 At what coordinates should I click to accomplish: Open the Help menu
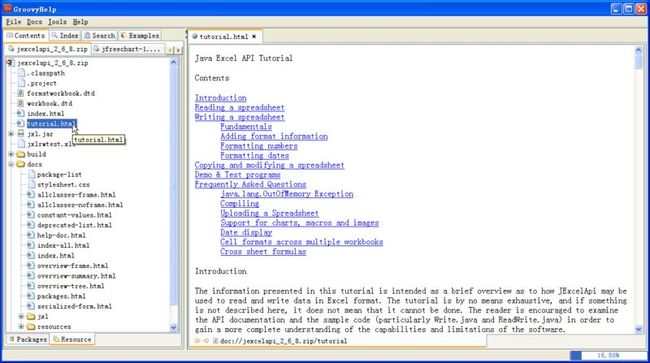point(80,22)
